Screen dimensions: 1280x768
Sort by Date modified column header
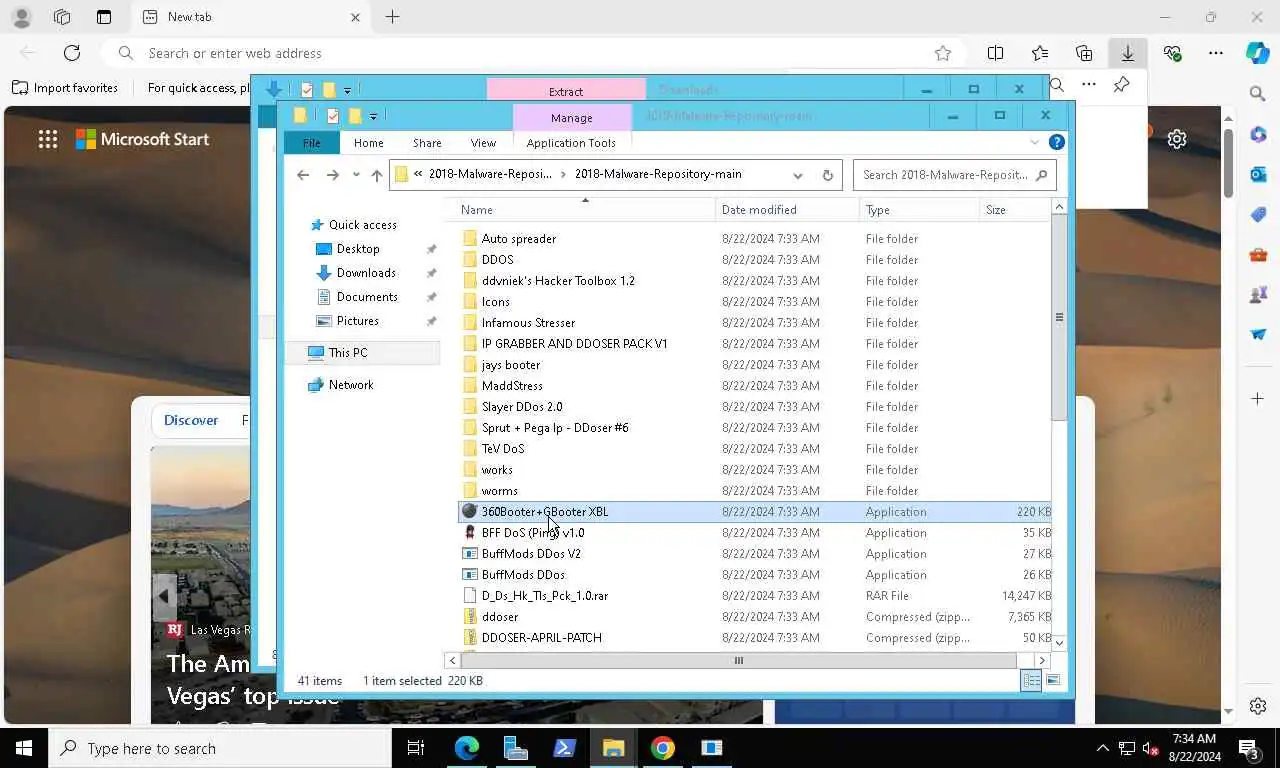[x=788, y=210]
